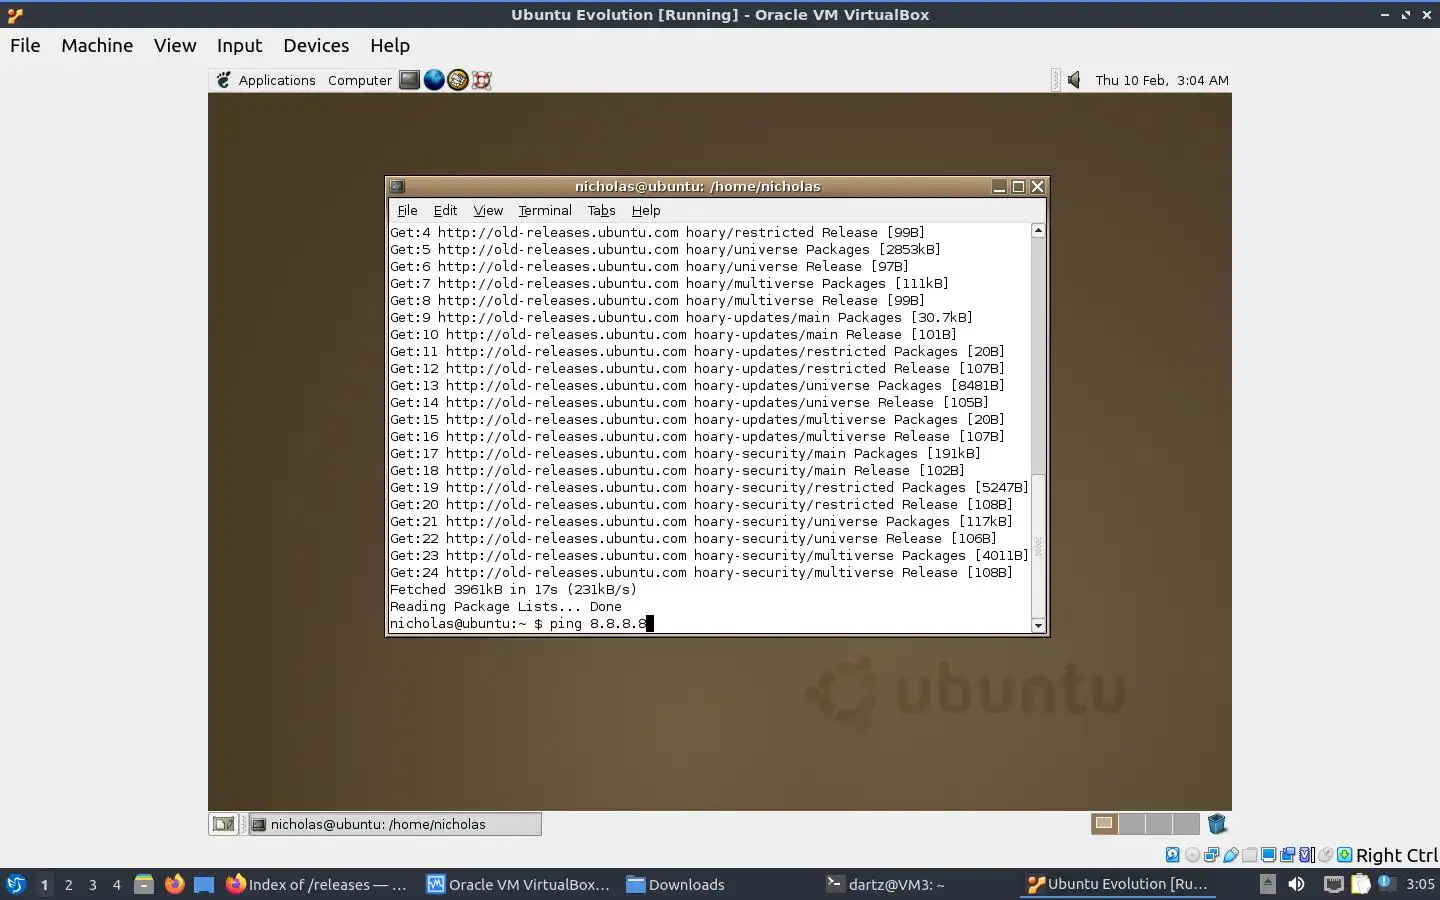Click VirtualBox mouse integration indicator
The image size is (1440, 900).
1325,855
